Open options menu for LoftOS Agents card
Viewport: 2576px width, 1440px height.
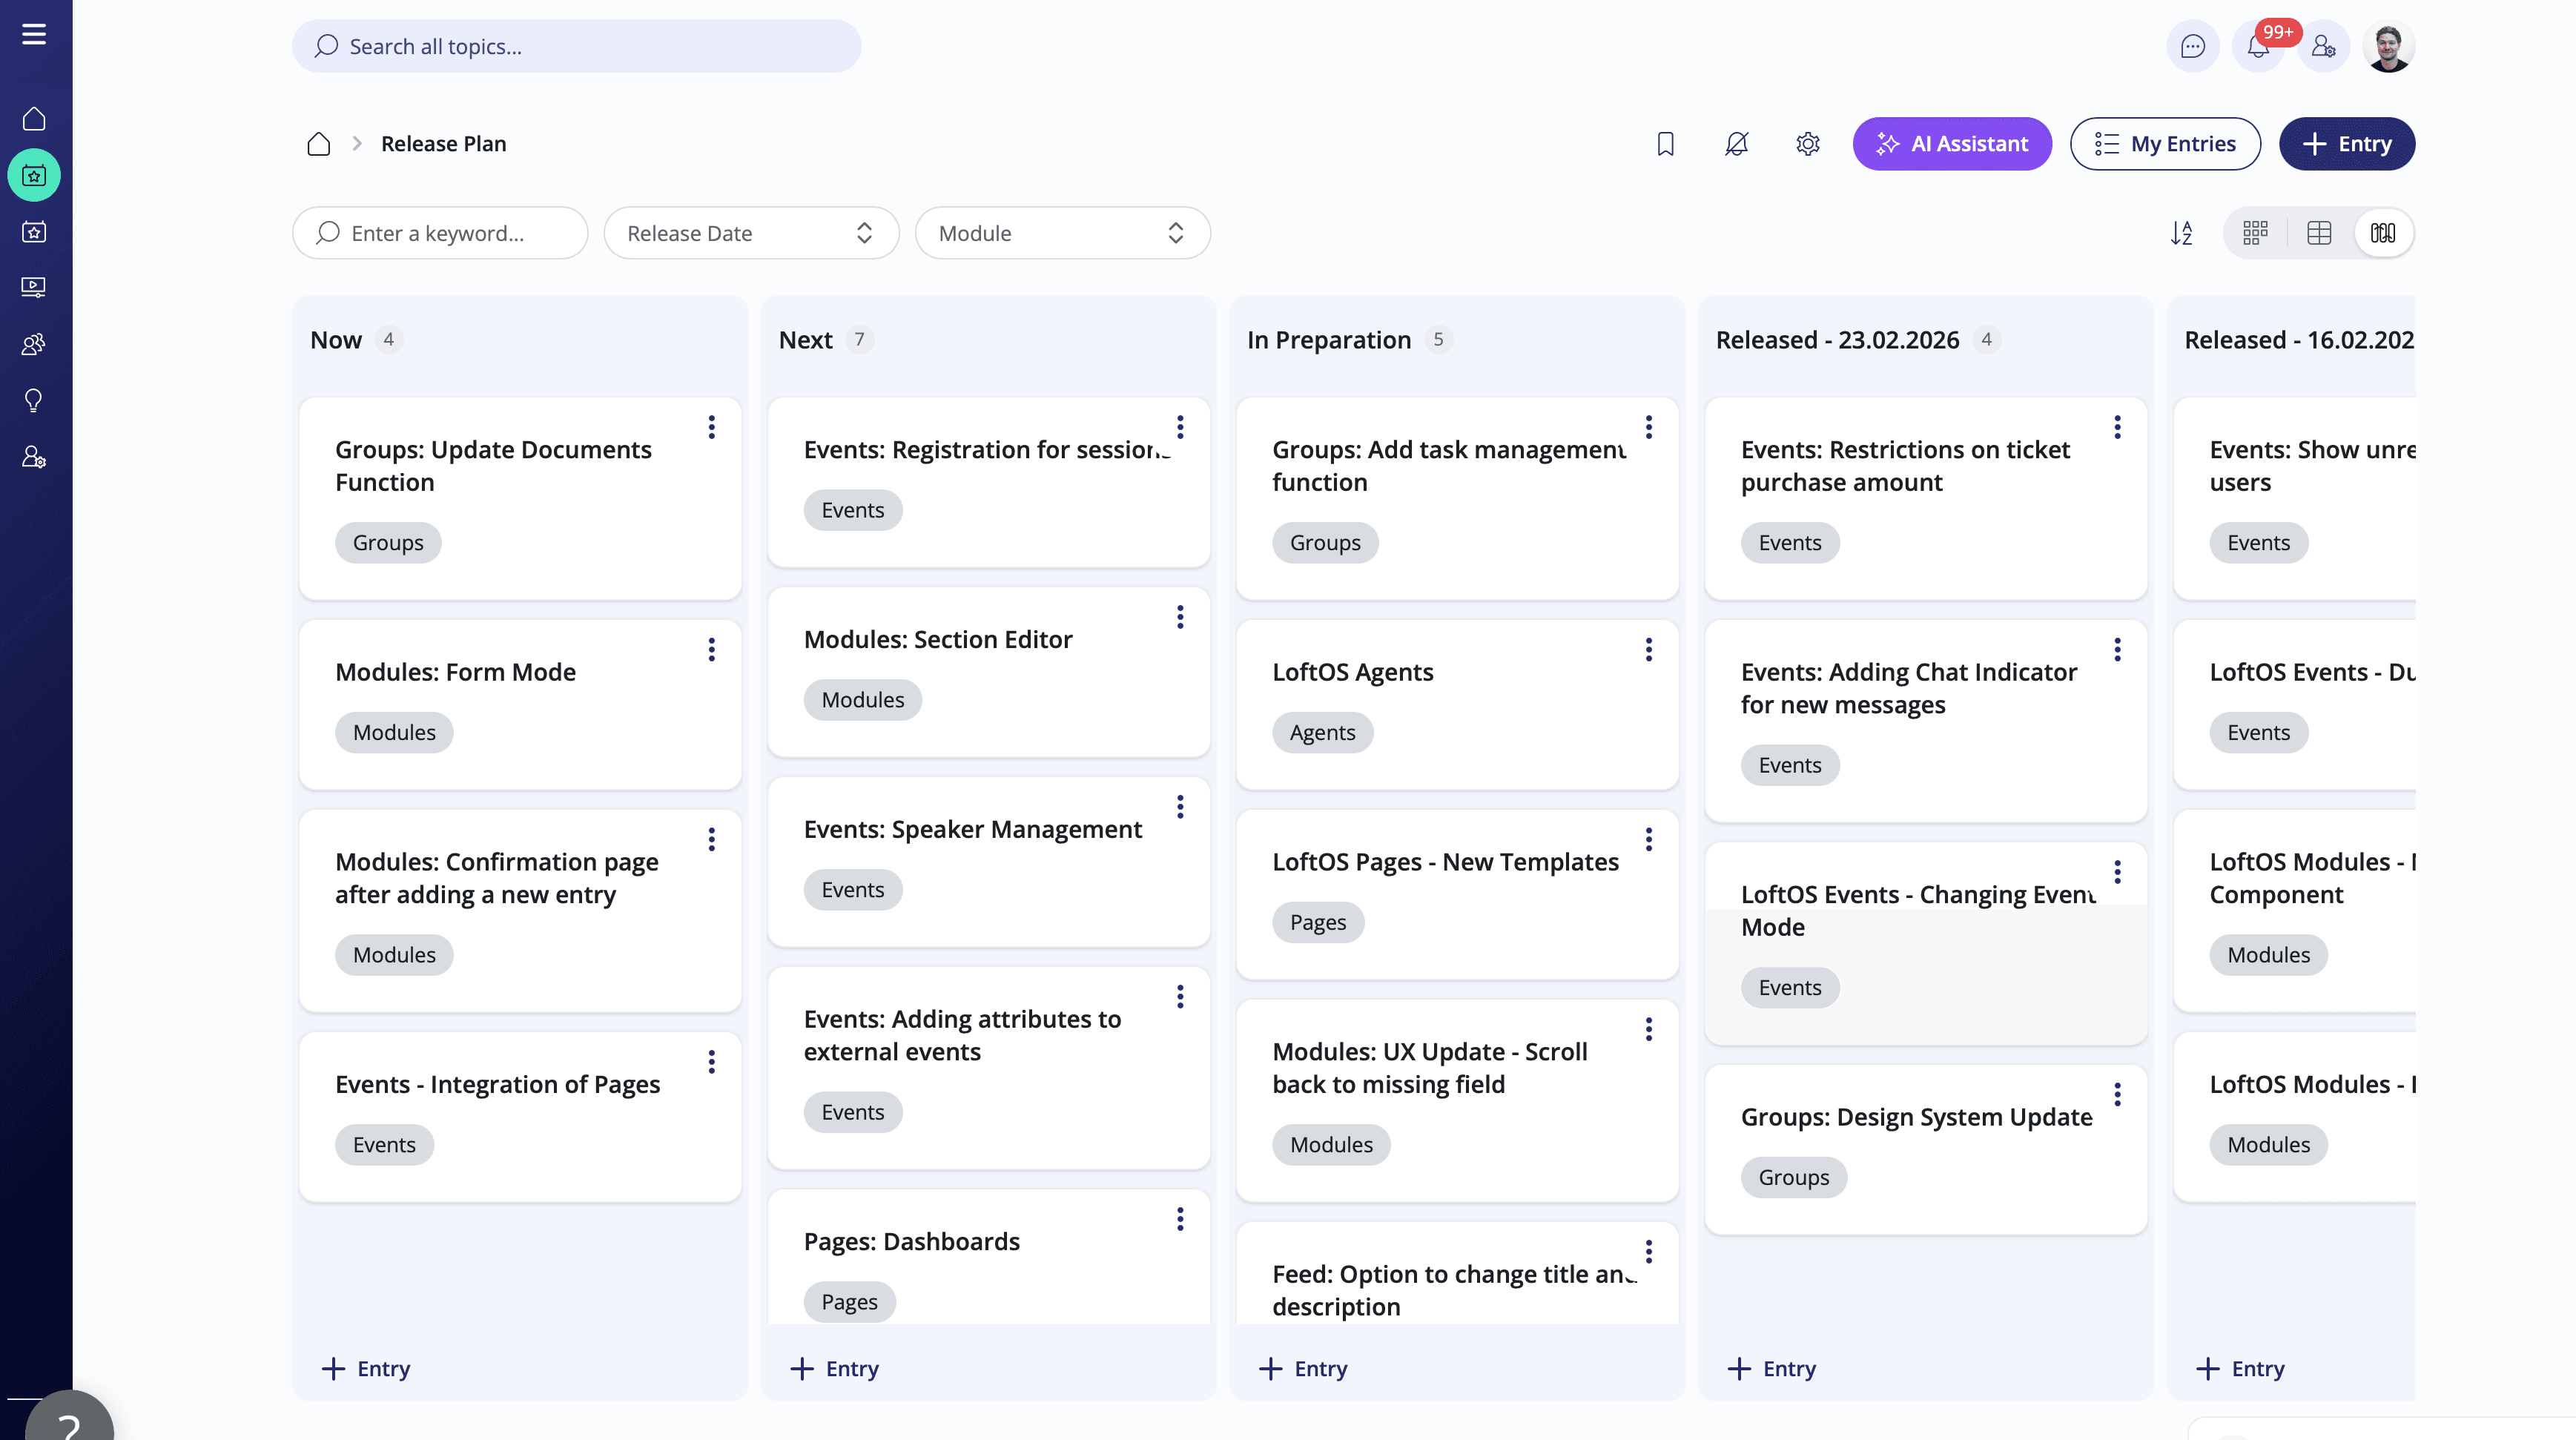[1648, 650]
